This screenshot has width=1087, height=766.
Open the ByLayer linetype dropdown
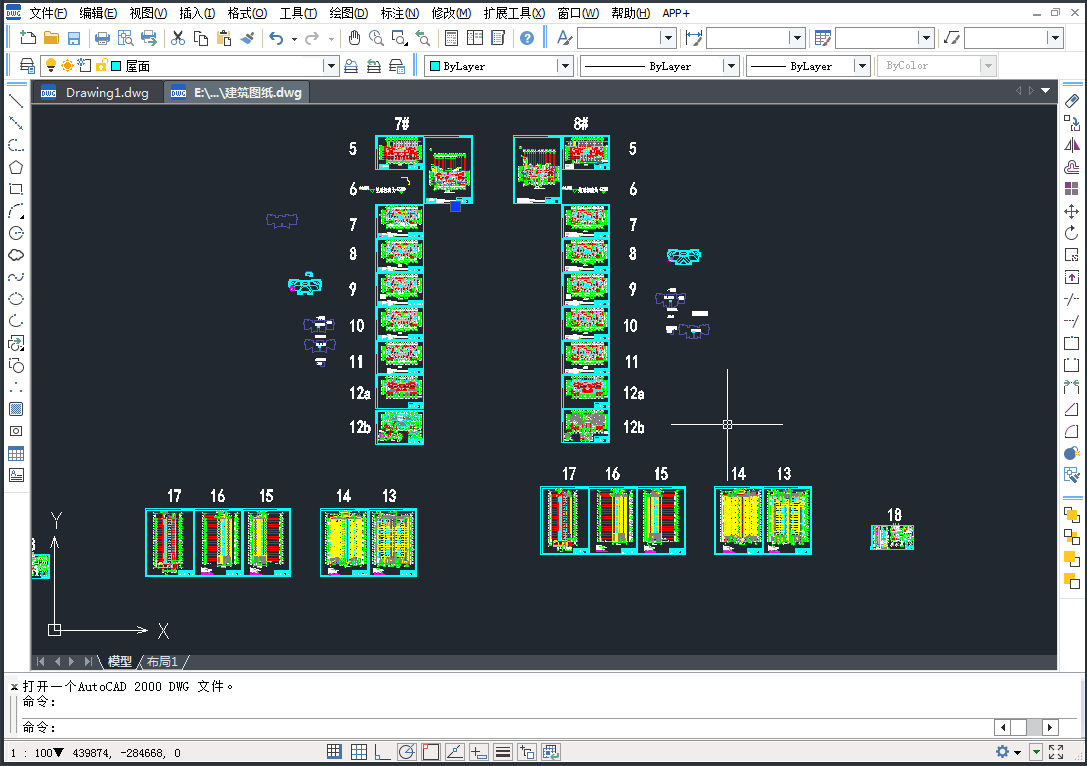(x=731, y=66)
